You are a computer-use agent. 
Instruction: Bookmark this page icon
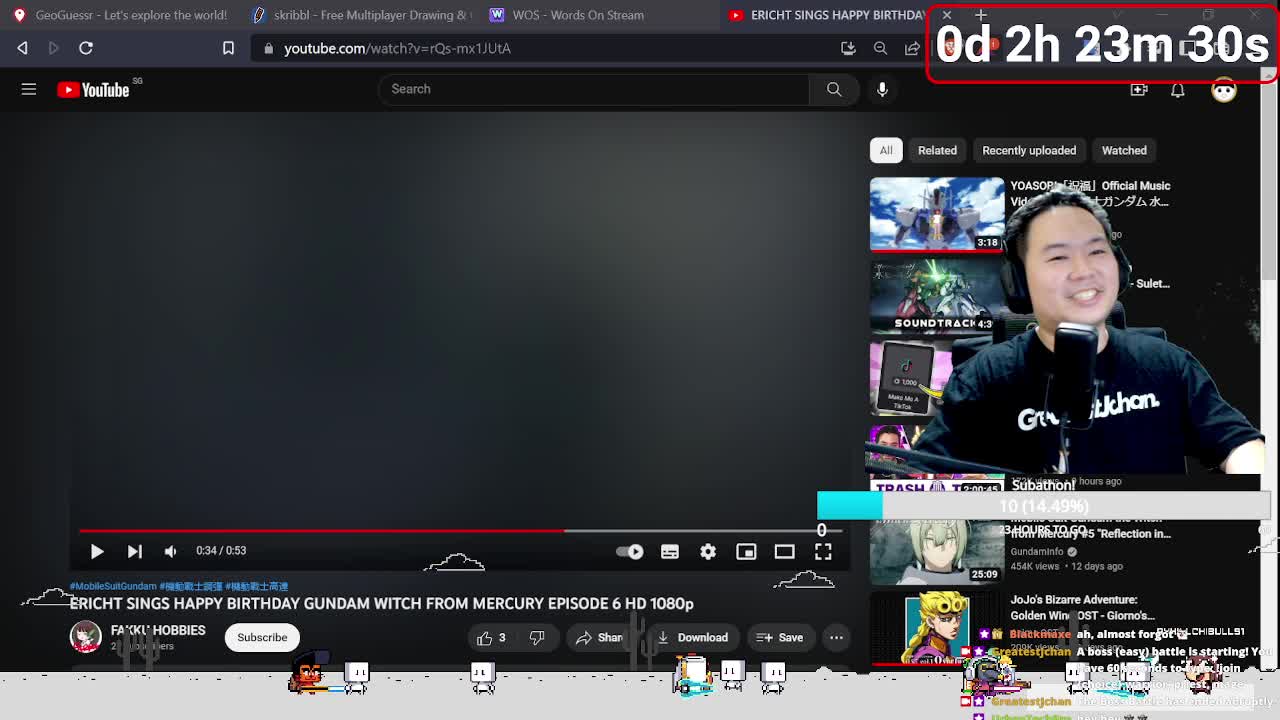click(x=228, y=48)
